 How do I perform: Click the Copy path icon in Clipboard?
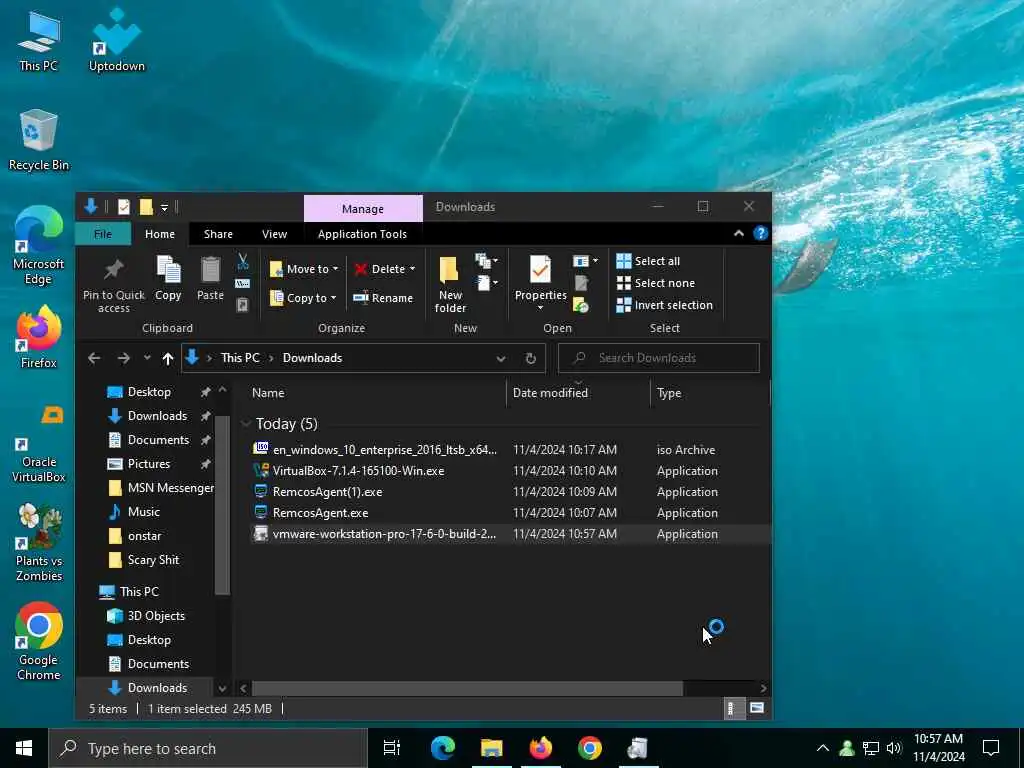pyautogui.click(x=242, y=283)
